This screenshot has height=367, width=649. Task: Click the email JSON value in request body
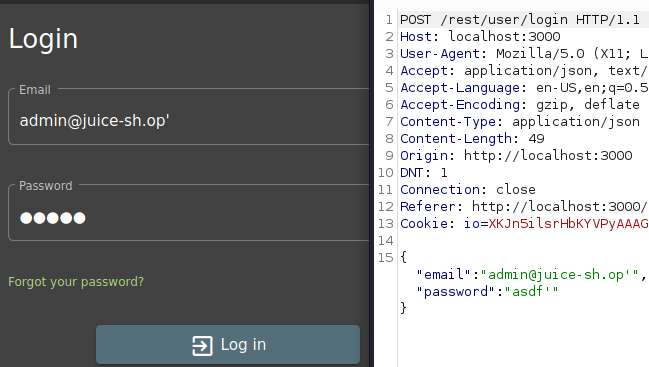560,274
